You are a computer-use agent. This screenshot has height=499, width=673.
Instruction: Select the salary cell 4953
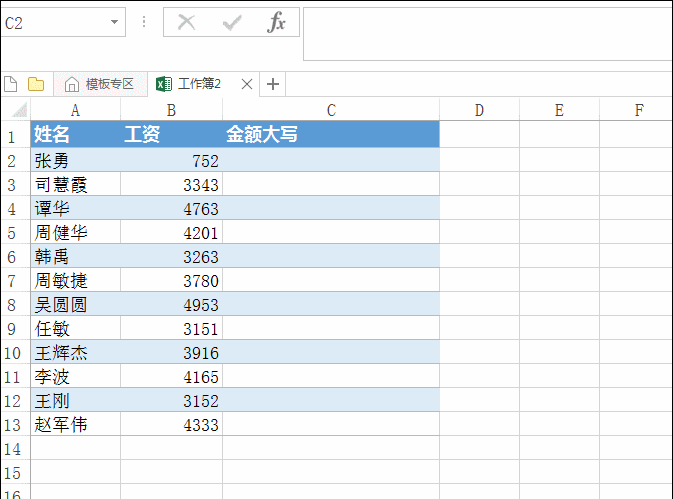[x=171, y=304]
